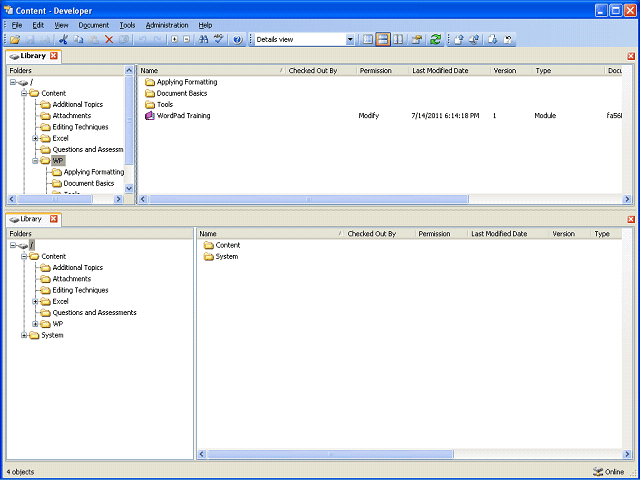Select Tools folder in upper file list
The width and height of the screenshot is (640, 480).
[159, 104]
